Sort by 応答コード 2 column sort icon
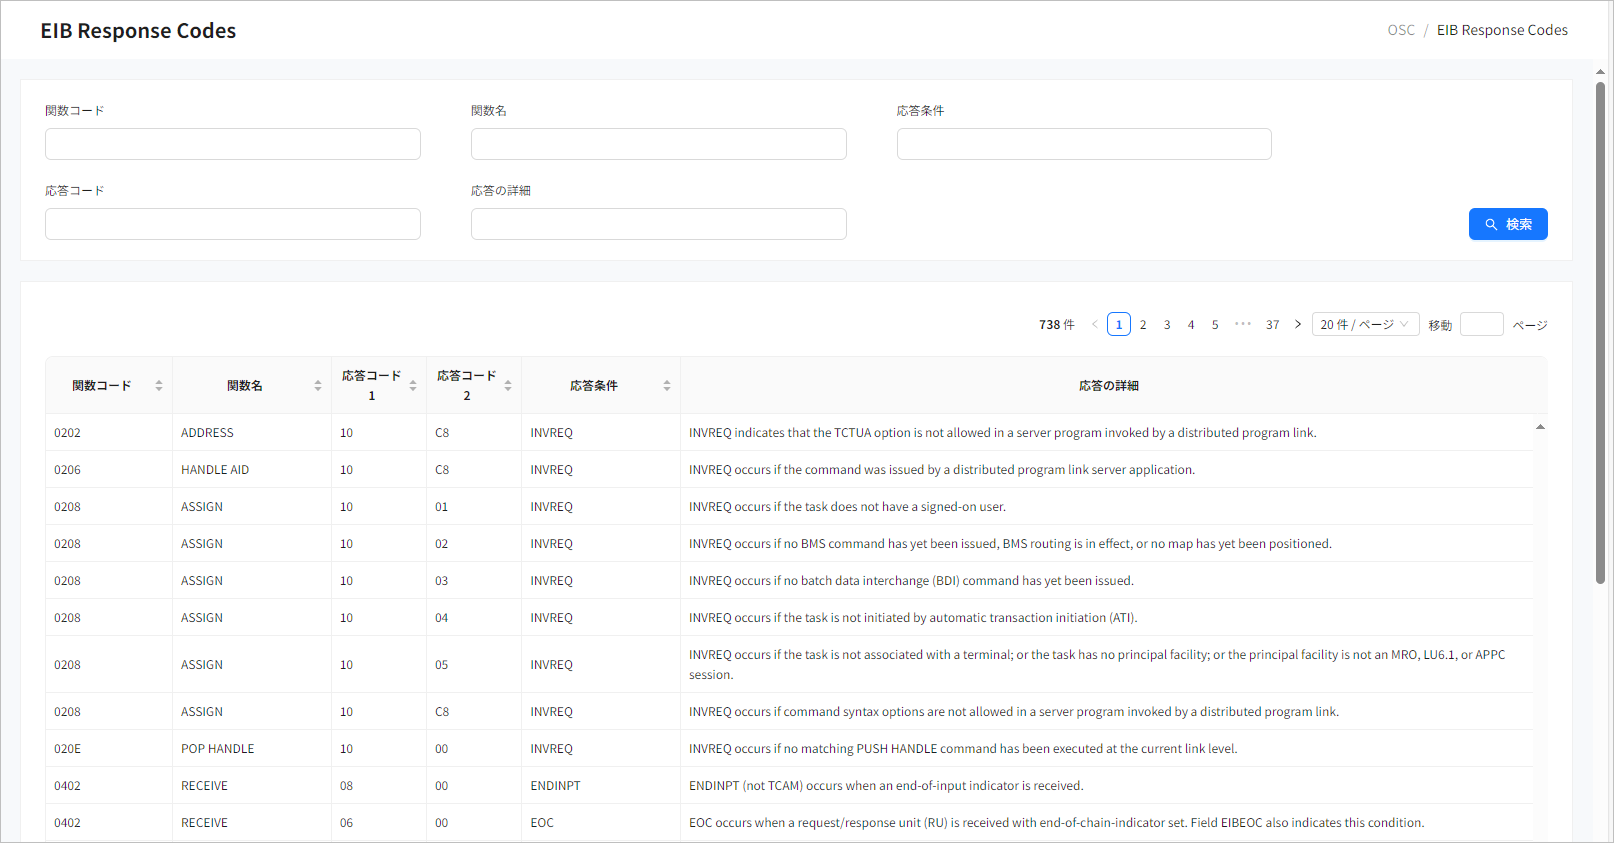The height and width of the screenshot is (843, 1614). [508, 386]
